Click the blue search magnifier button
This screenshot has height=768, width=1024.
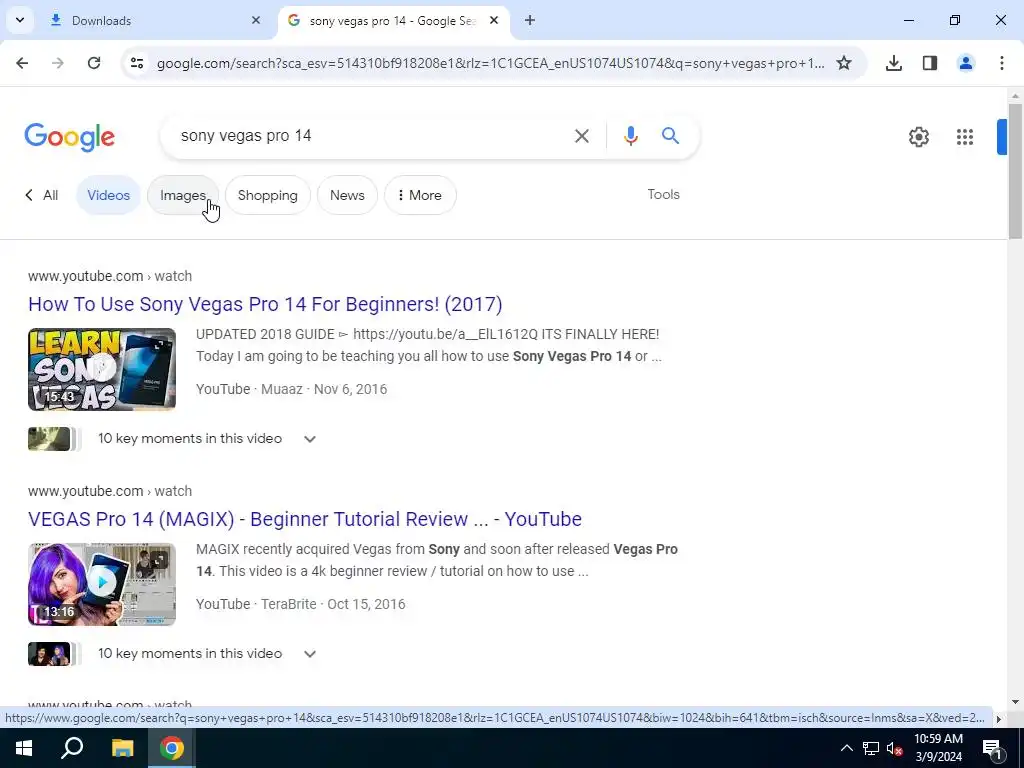[670, 136]
